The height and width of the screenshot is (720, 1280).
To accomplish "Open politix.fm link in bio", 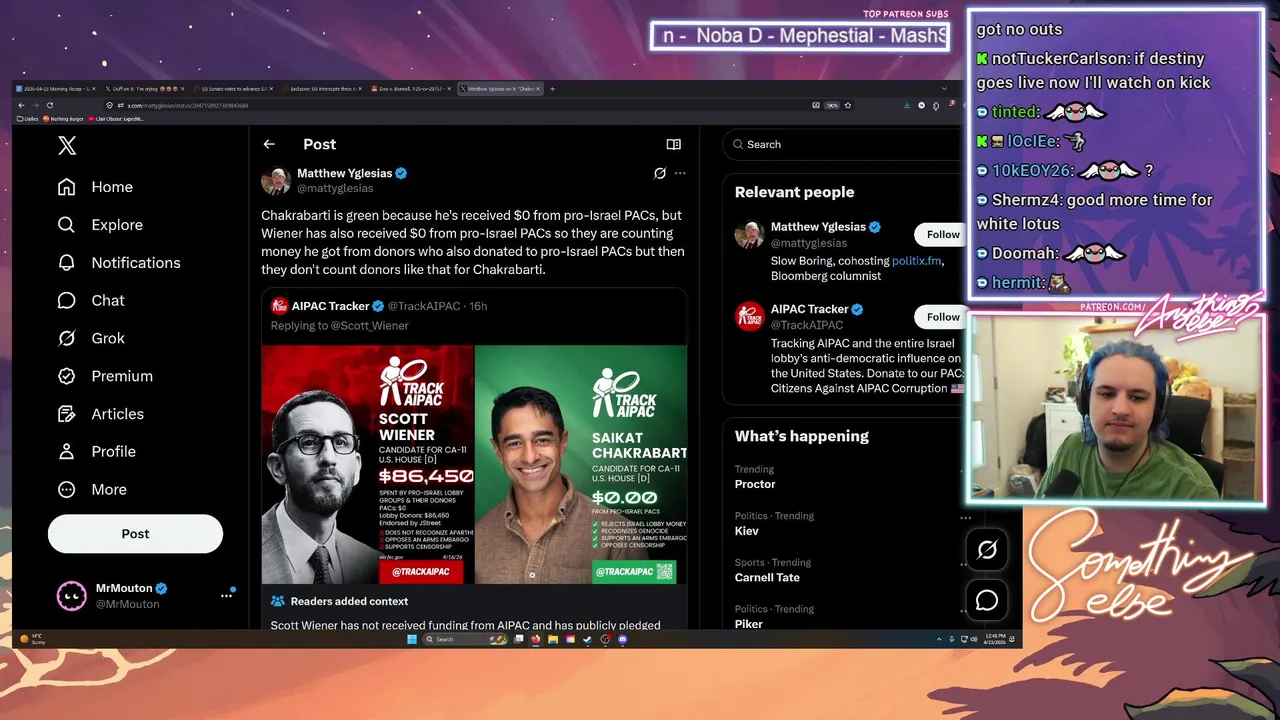I will pyautogui.click(x=916, y=261).
